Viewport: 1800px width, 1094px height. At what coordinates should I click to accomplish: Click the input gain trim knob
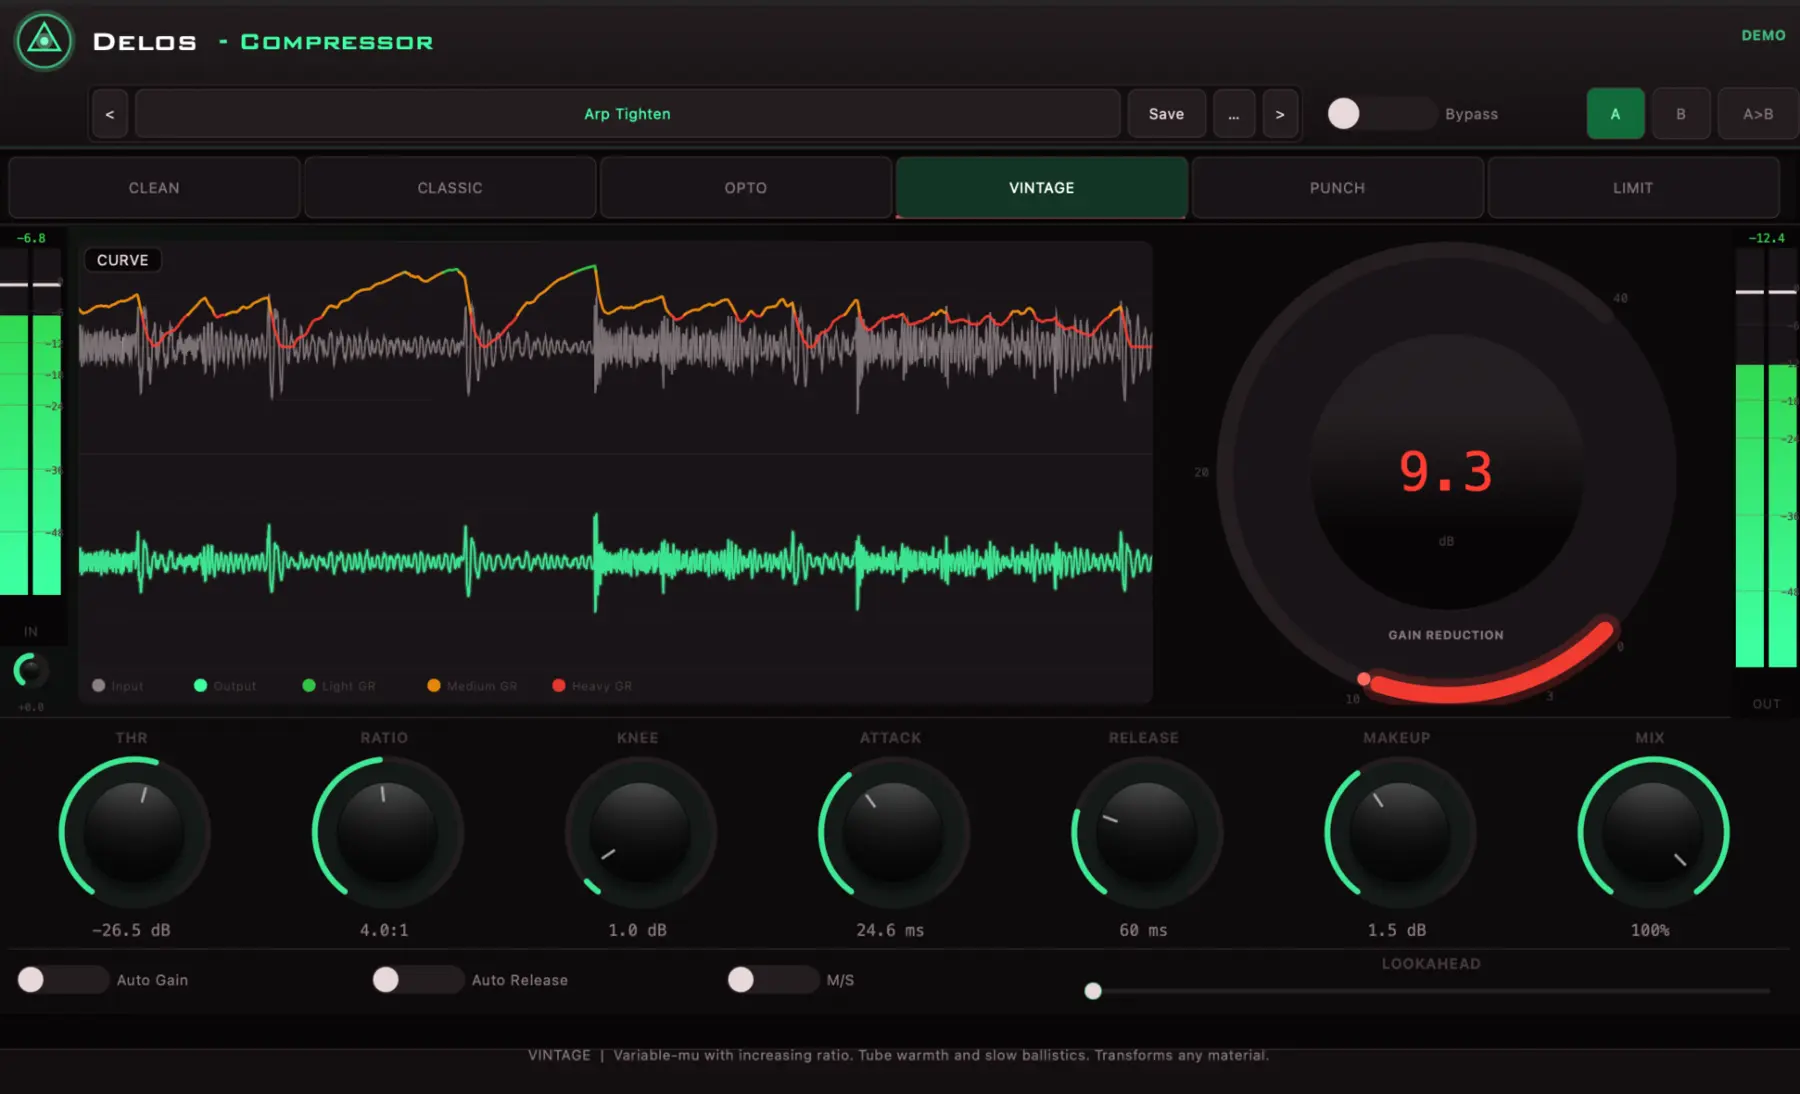[30, 670]
